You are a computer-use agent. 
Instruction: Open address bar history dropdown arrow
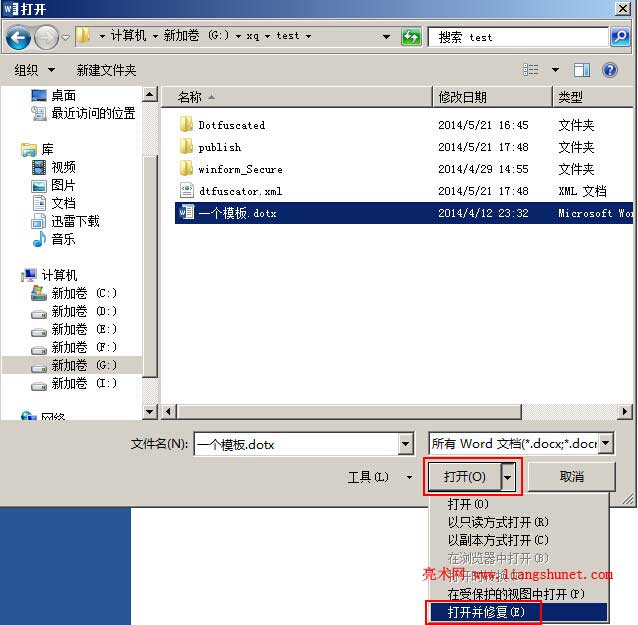[387, 37]
